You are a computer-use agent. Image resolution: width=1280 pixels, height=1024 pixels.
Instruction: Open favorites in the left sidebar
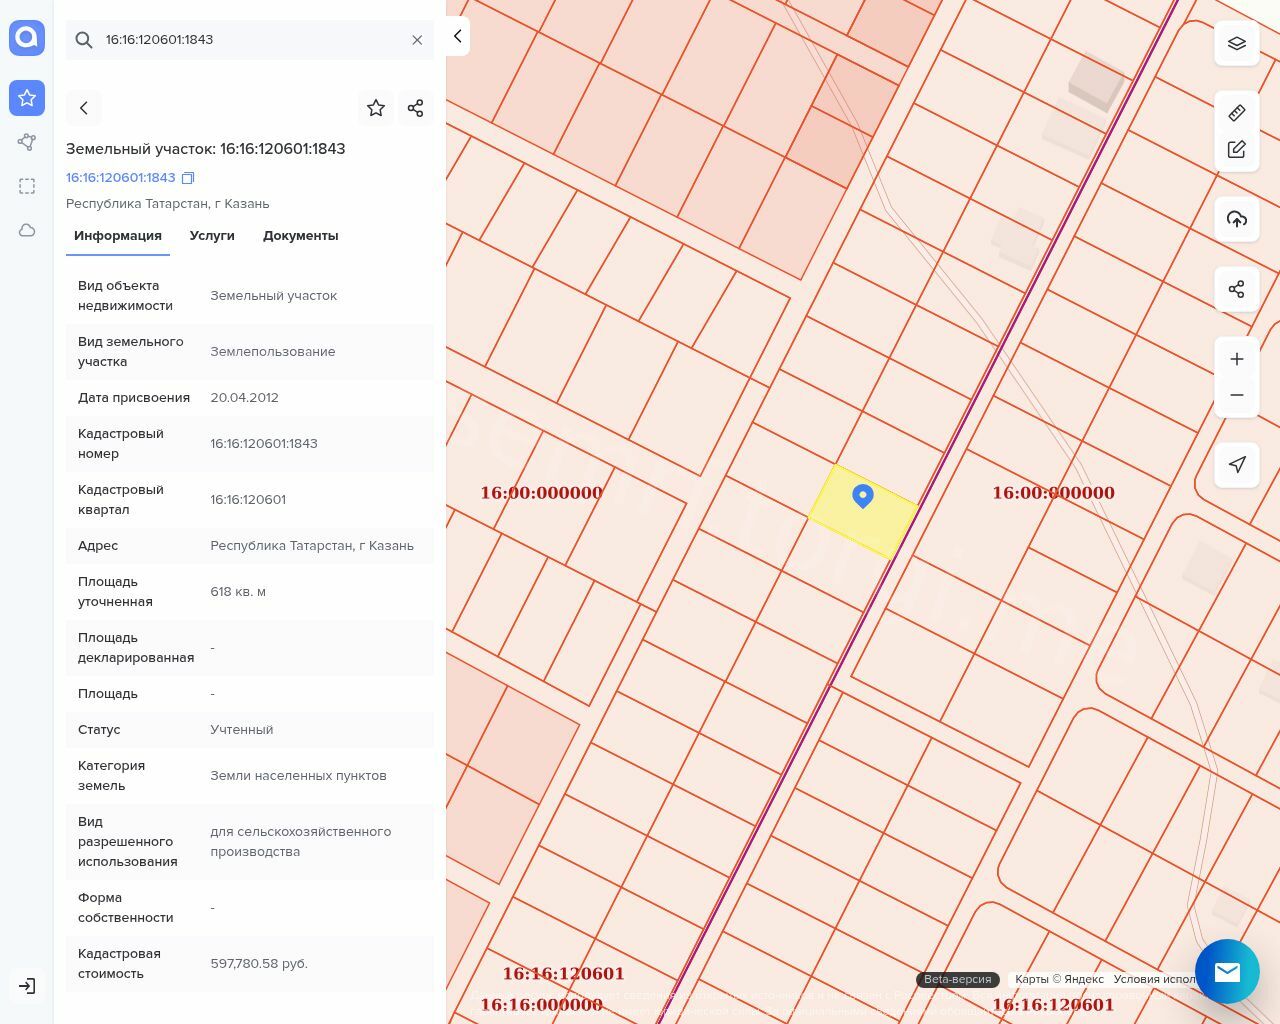click(27, 98)
